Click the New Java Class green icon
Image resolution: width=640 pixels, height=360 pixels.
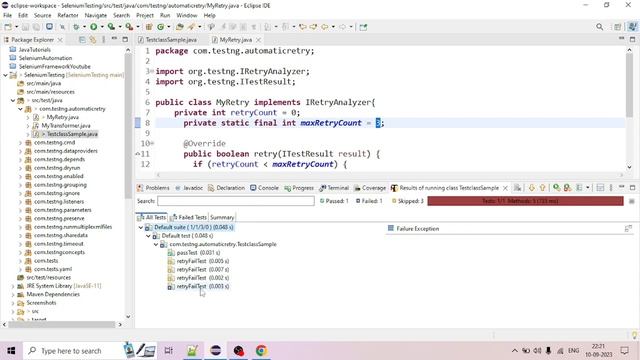click(160, 27)
